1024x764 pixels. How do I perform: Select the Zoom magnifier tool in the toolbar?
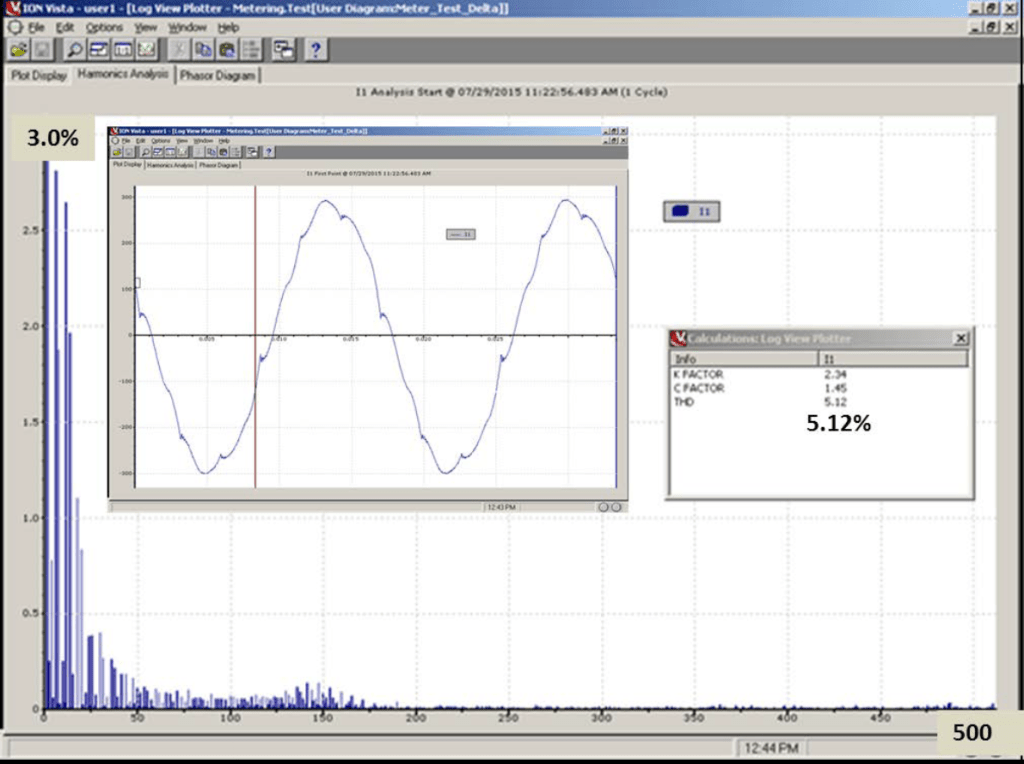click(74, 49)
